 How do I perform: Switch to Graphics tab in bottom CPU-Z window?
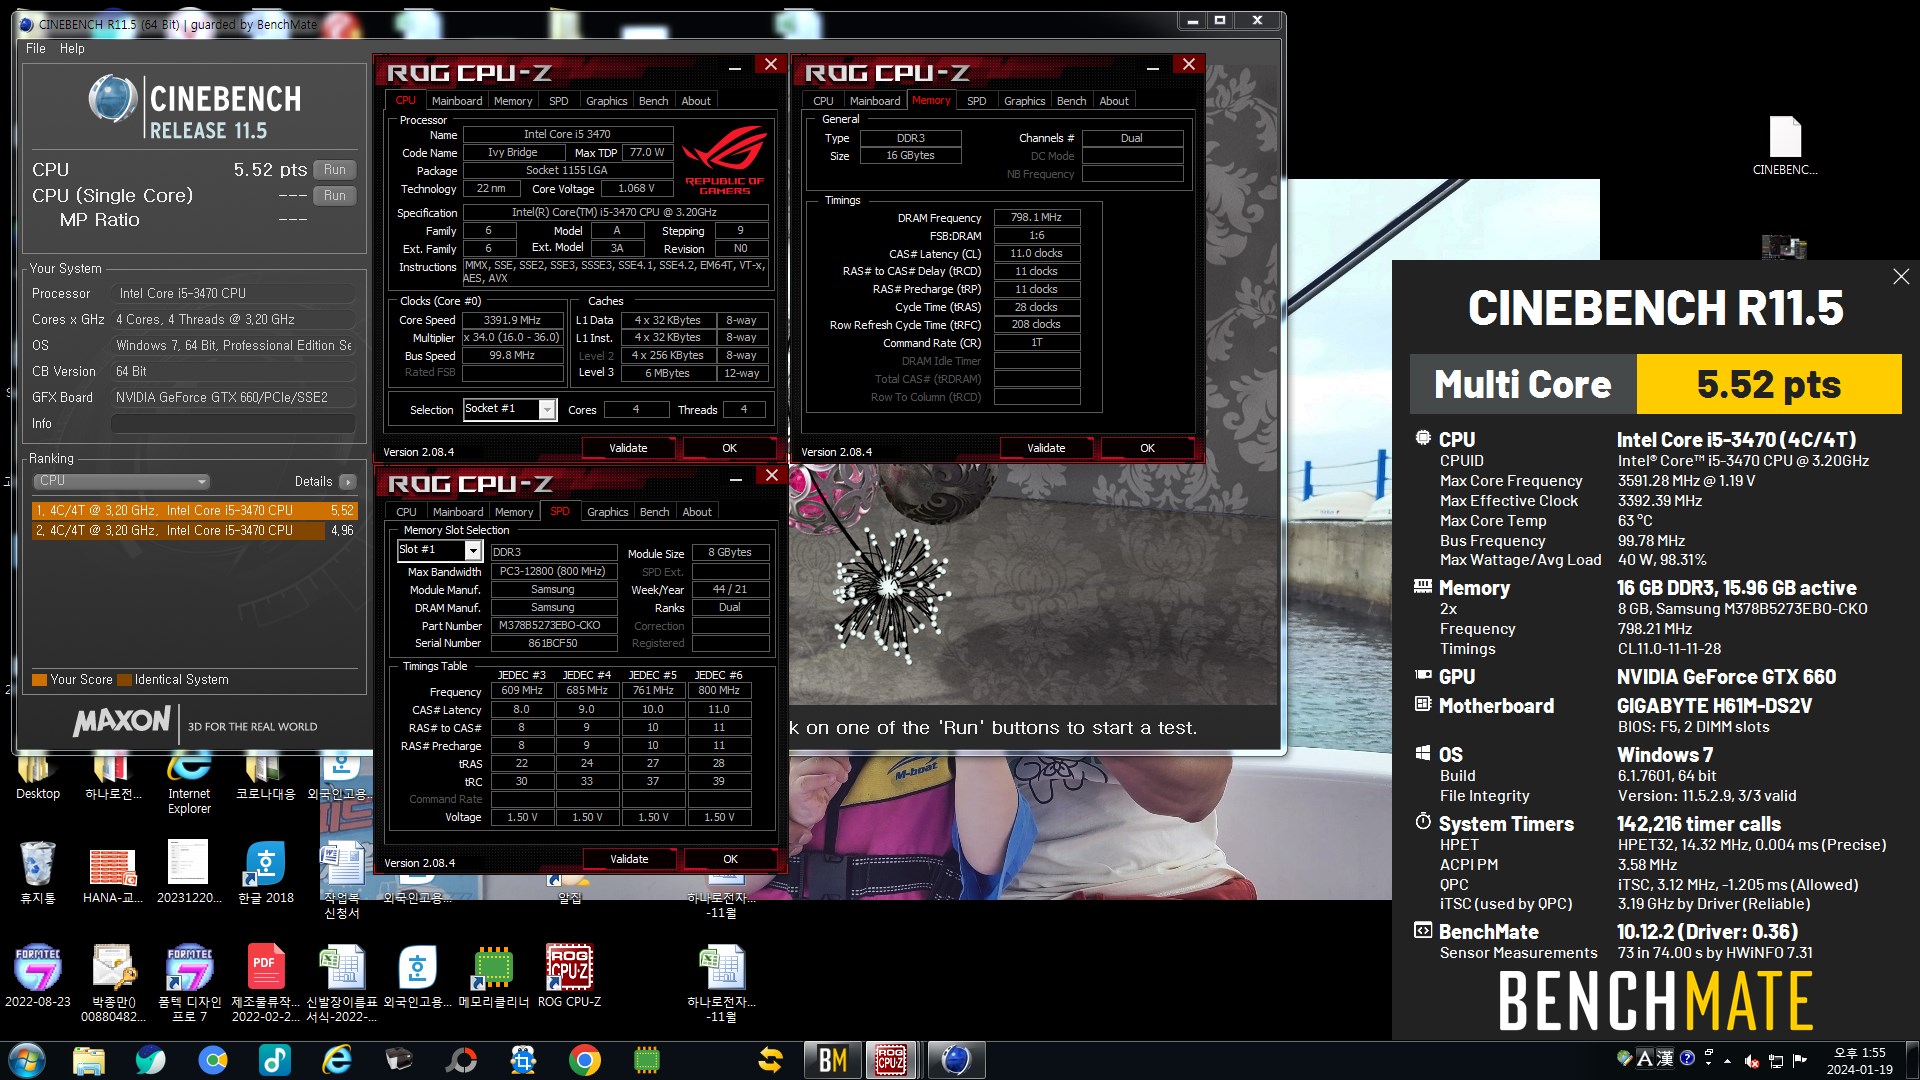(x=608, y=512)
